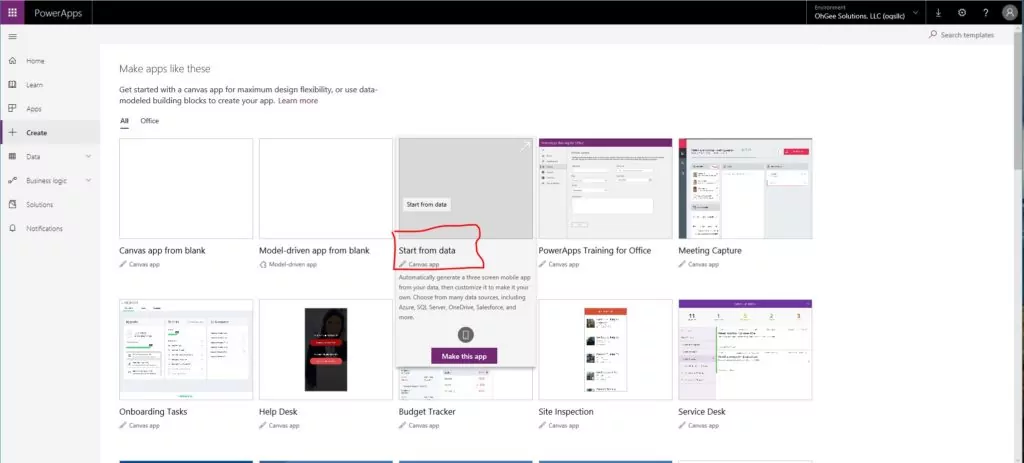Click pencil icon under Help Desk
Viewport: 1024px width, 463px height.
[x=263, y=426]
